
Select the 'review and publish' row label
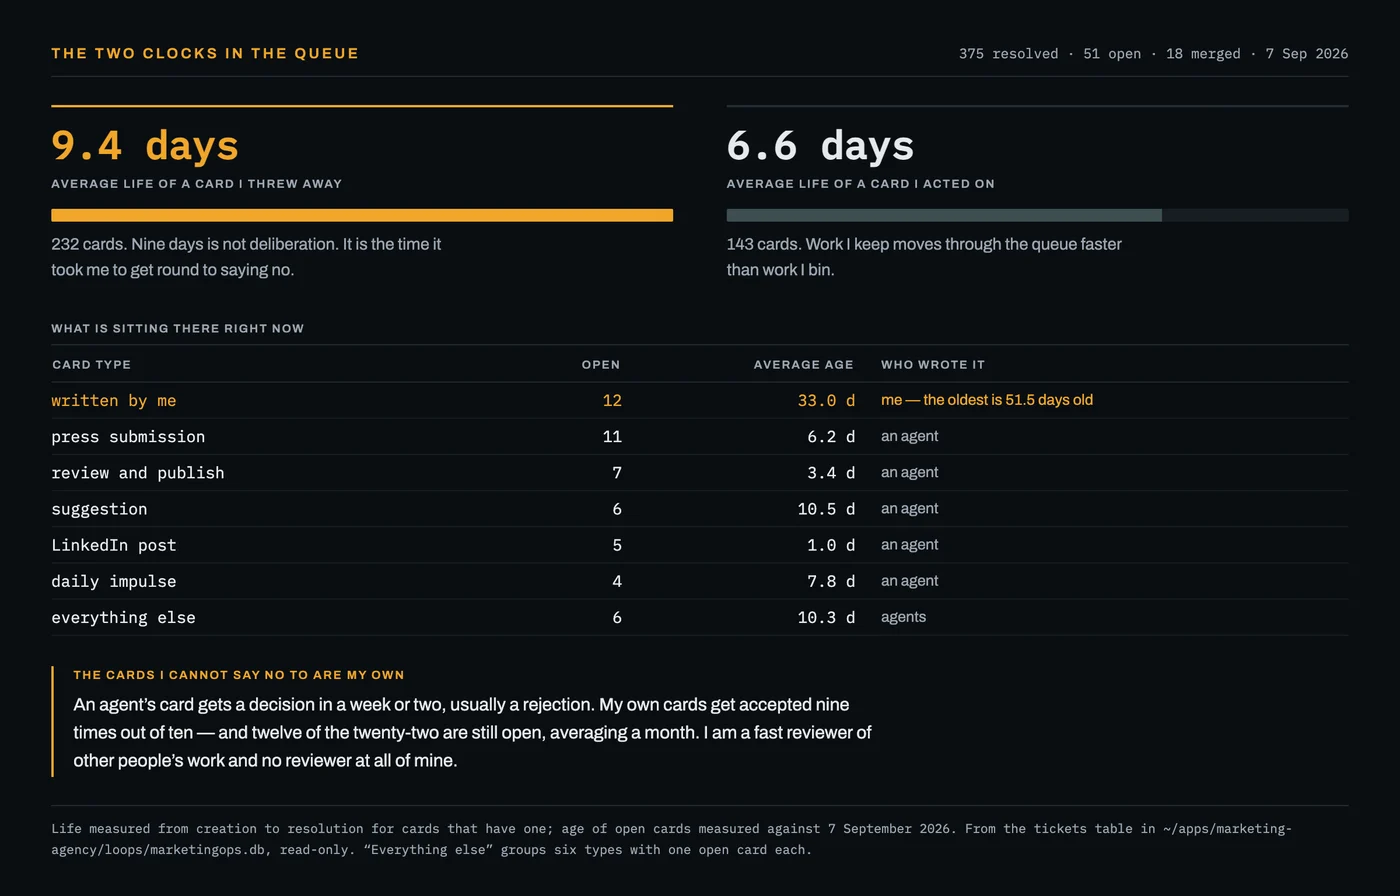point(138,473)
